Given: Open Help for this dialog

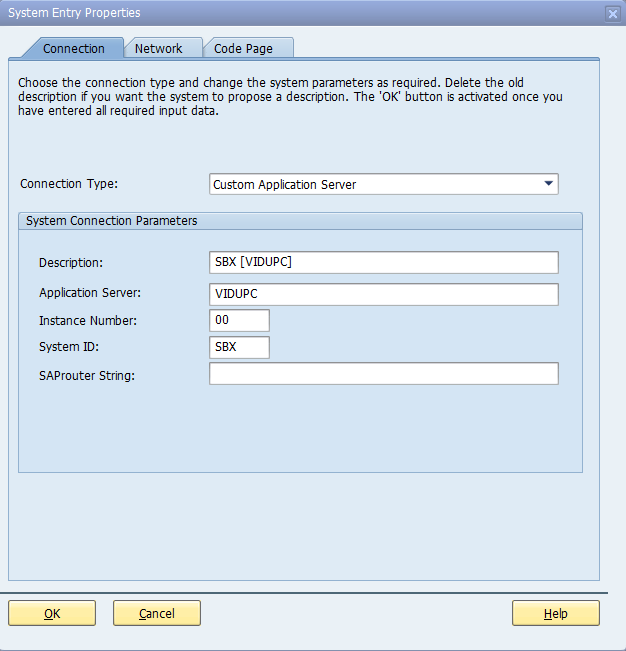Looking at the screenshot, I should 555,613.
